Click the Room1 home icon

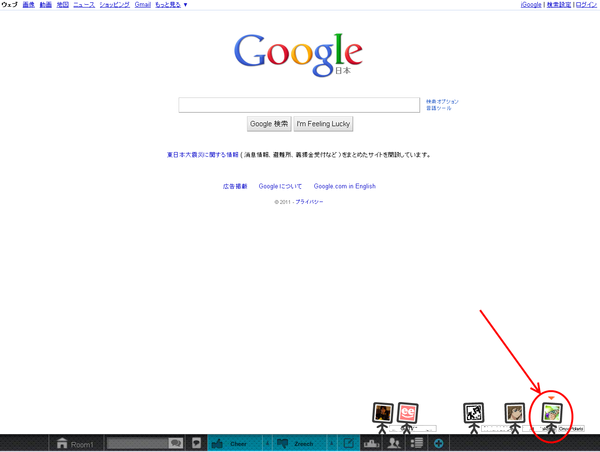click(62, 443)
